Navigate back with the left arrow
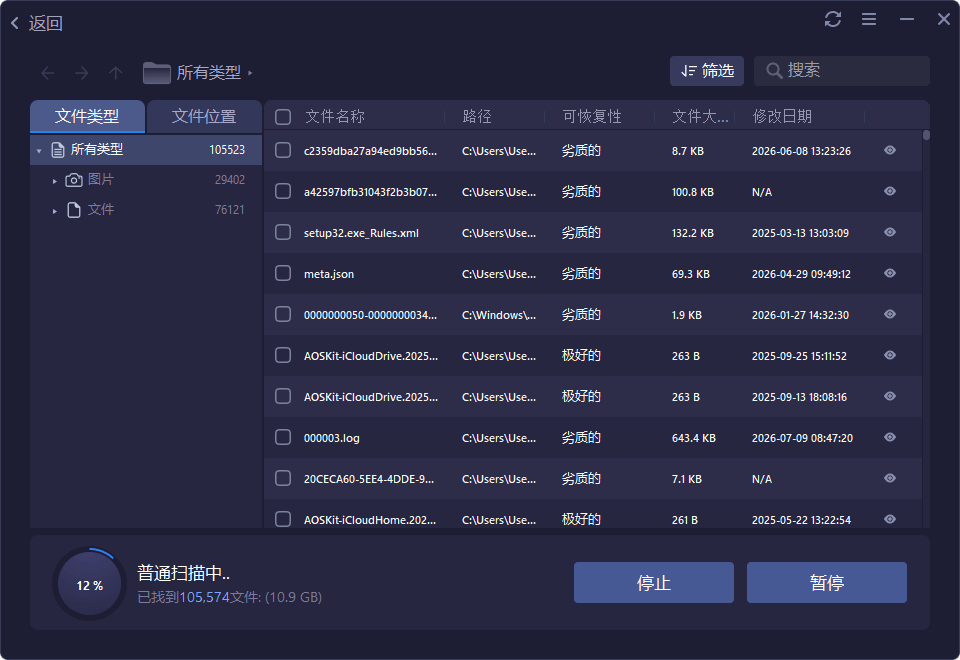The image size is (960, 660). coord(47,73)
